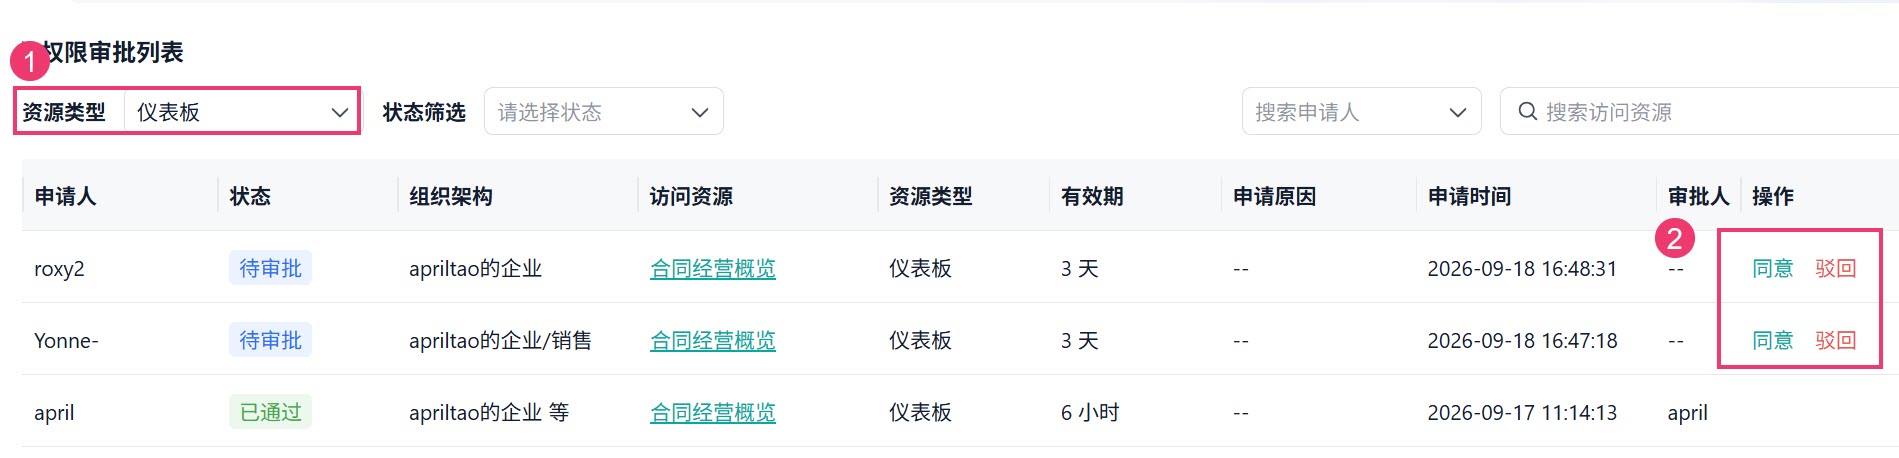Approve Yonne-'s request with 同意
This screenshot has width=1899, height=458.
1772,340
